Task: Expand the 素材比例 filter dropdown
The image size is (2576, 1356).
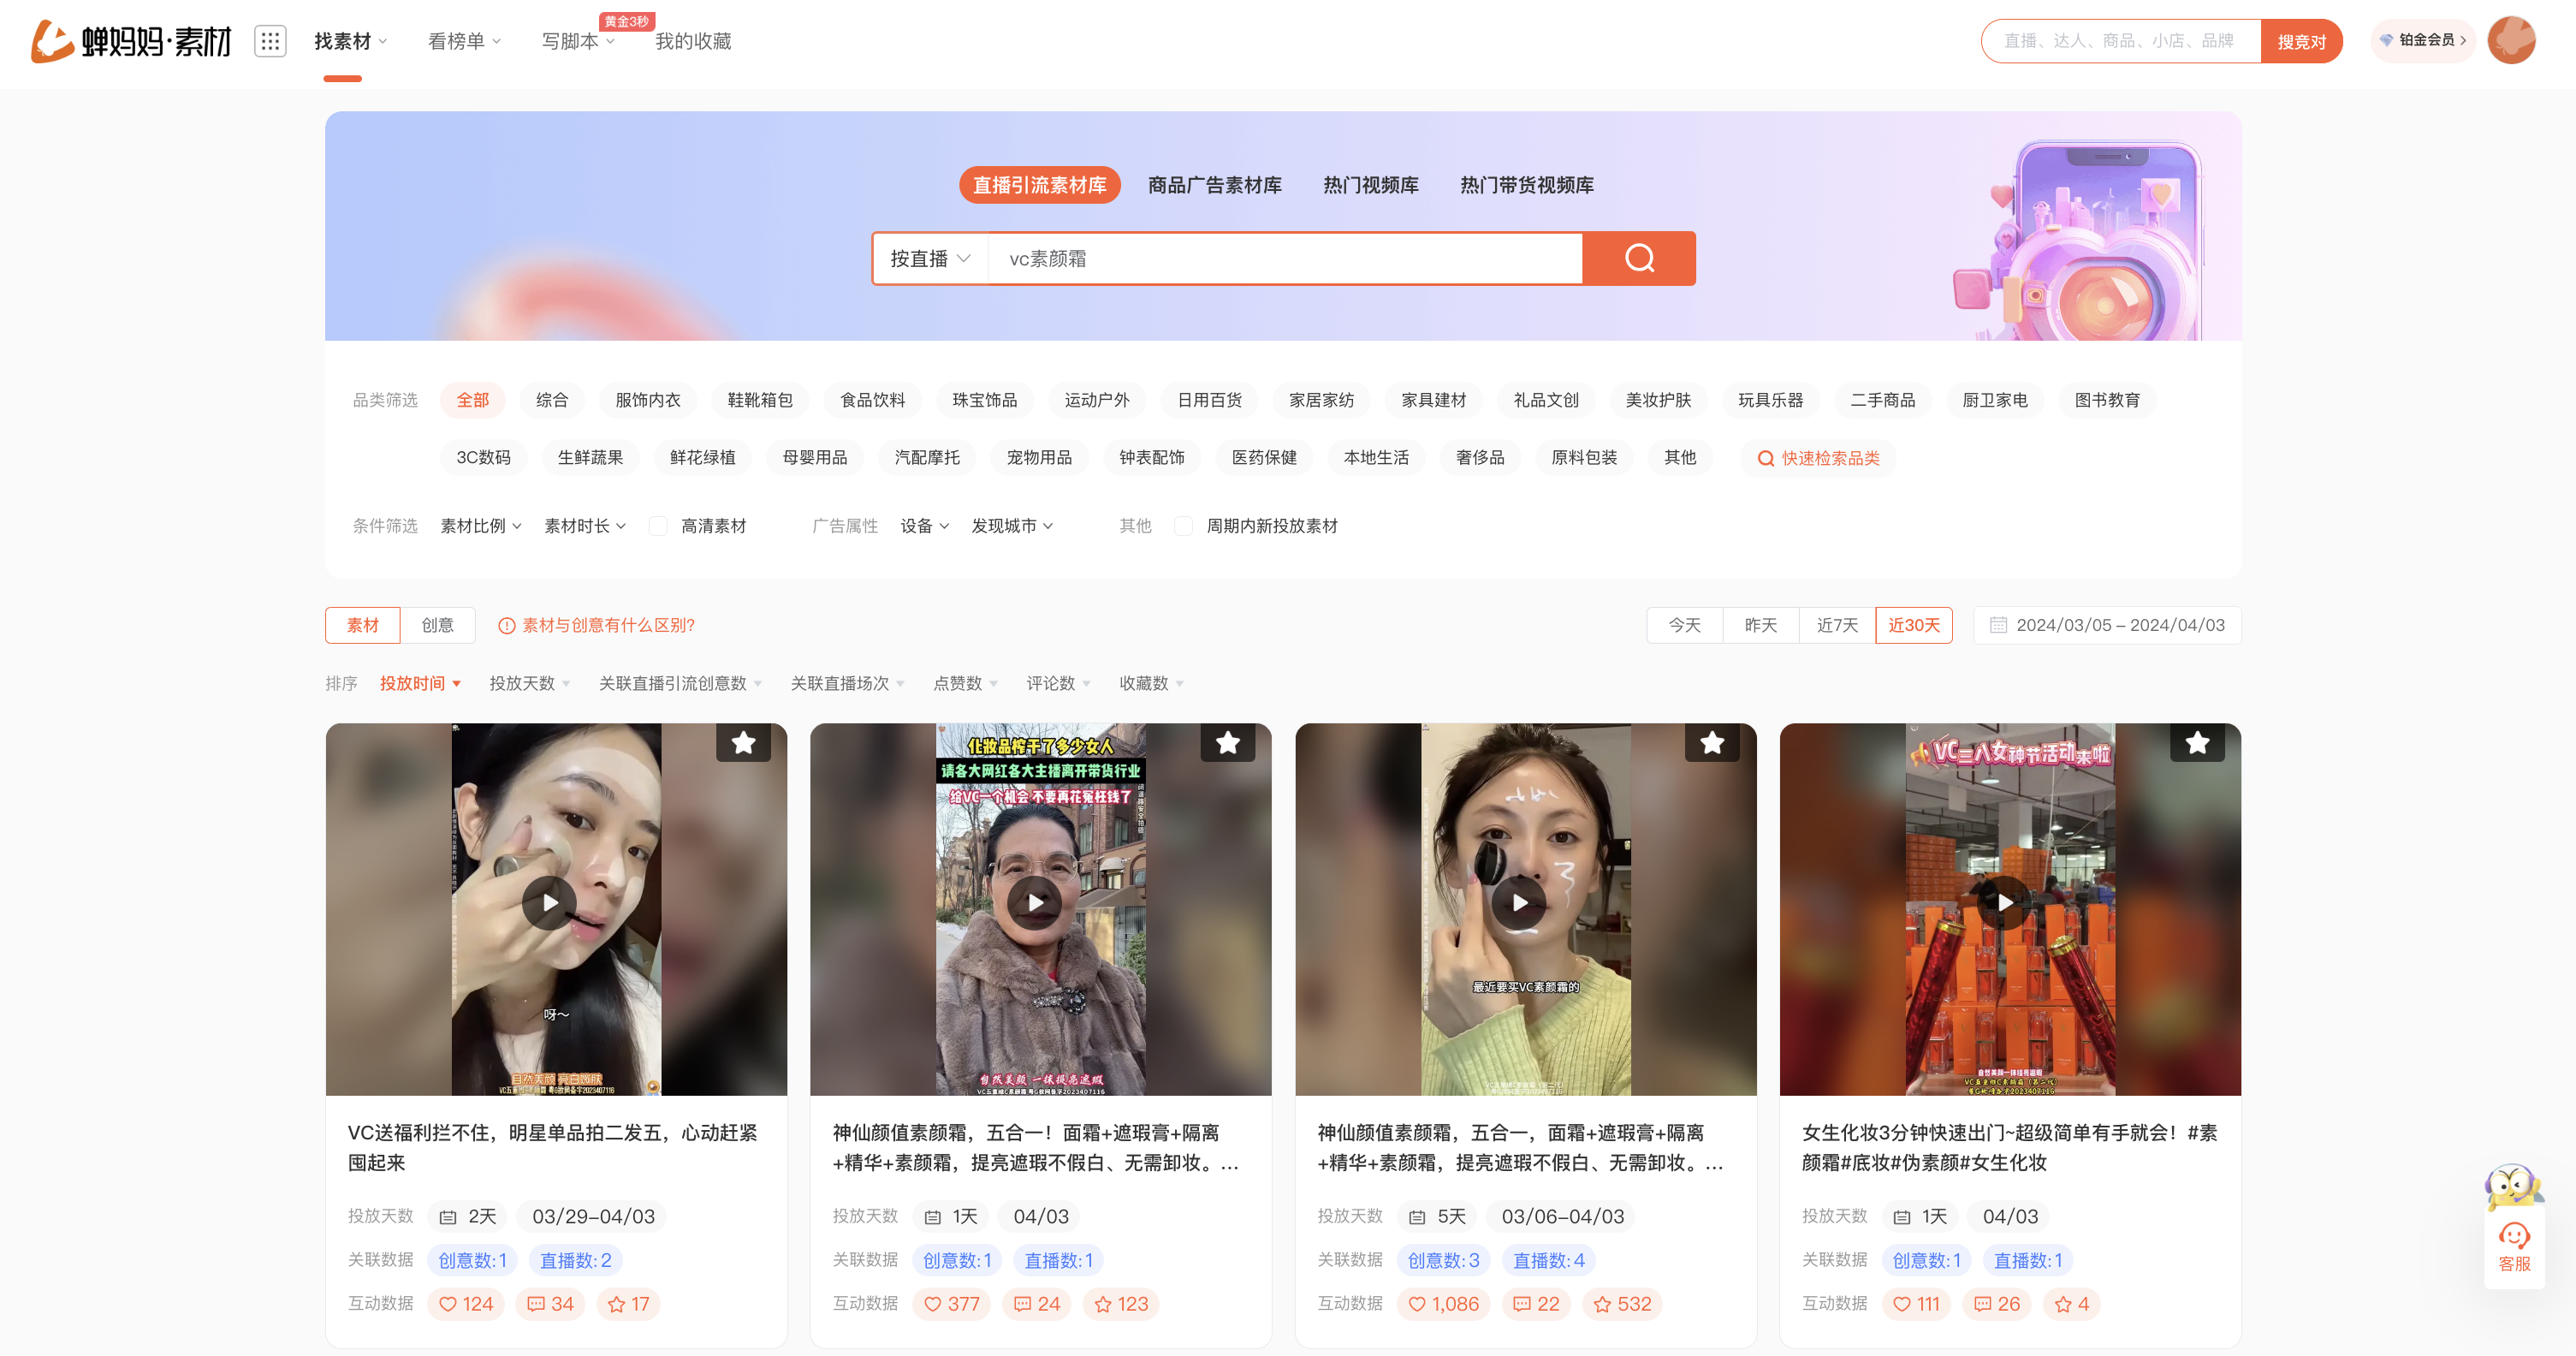Action: click(480, 525)
